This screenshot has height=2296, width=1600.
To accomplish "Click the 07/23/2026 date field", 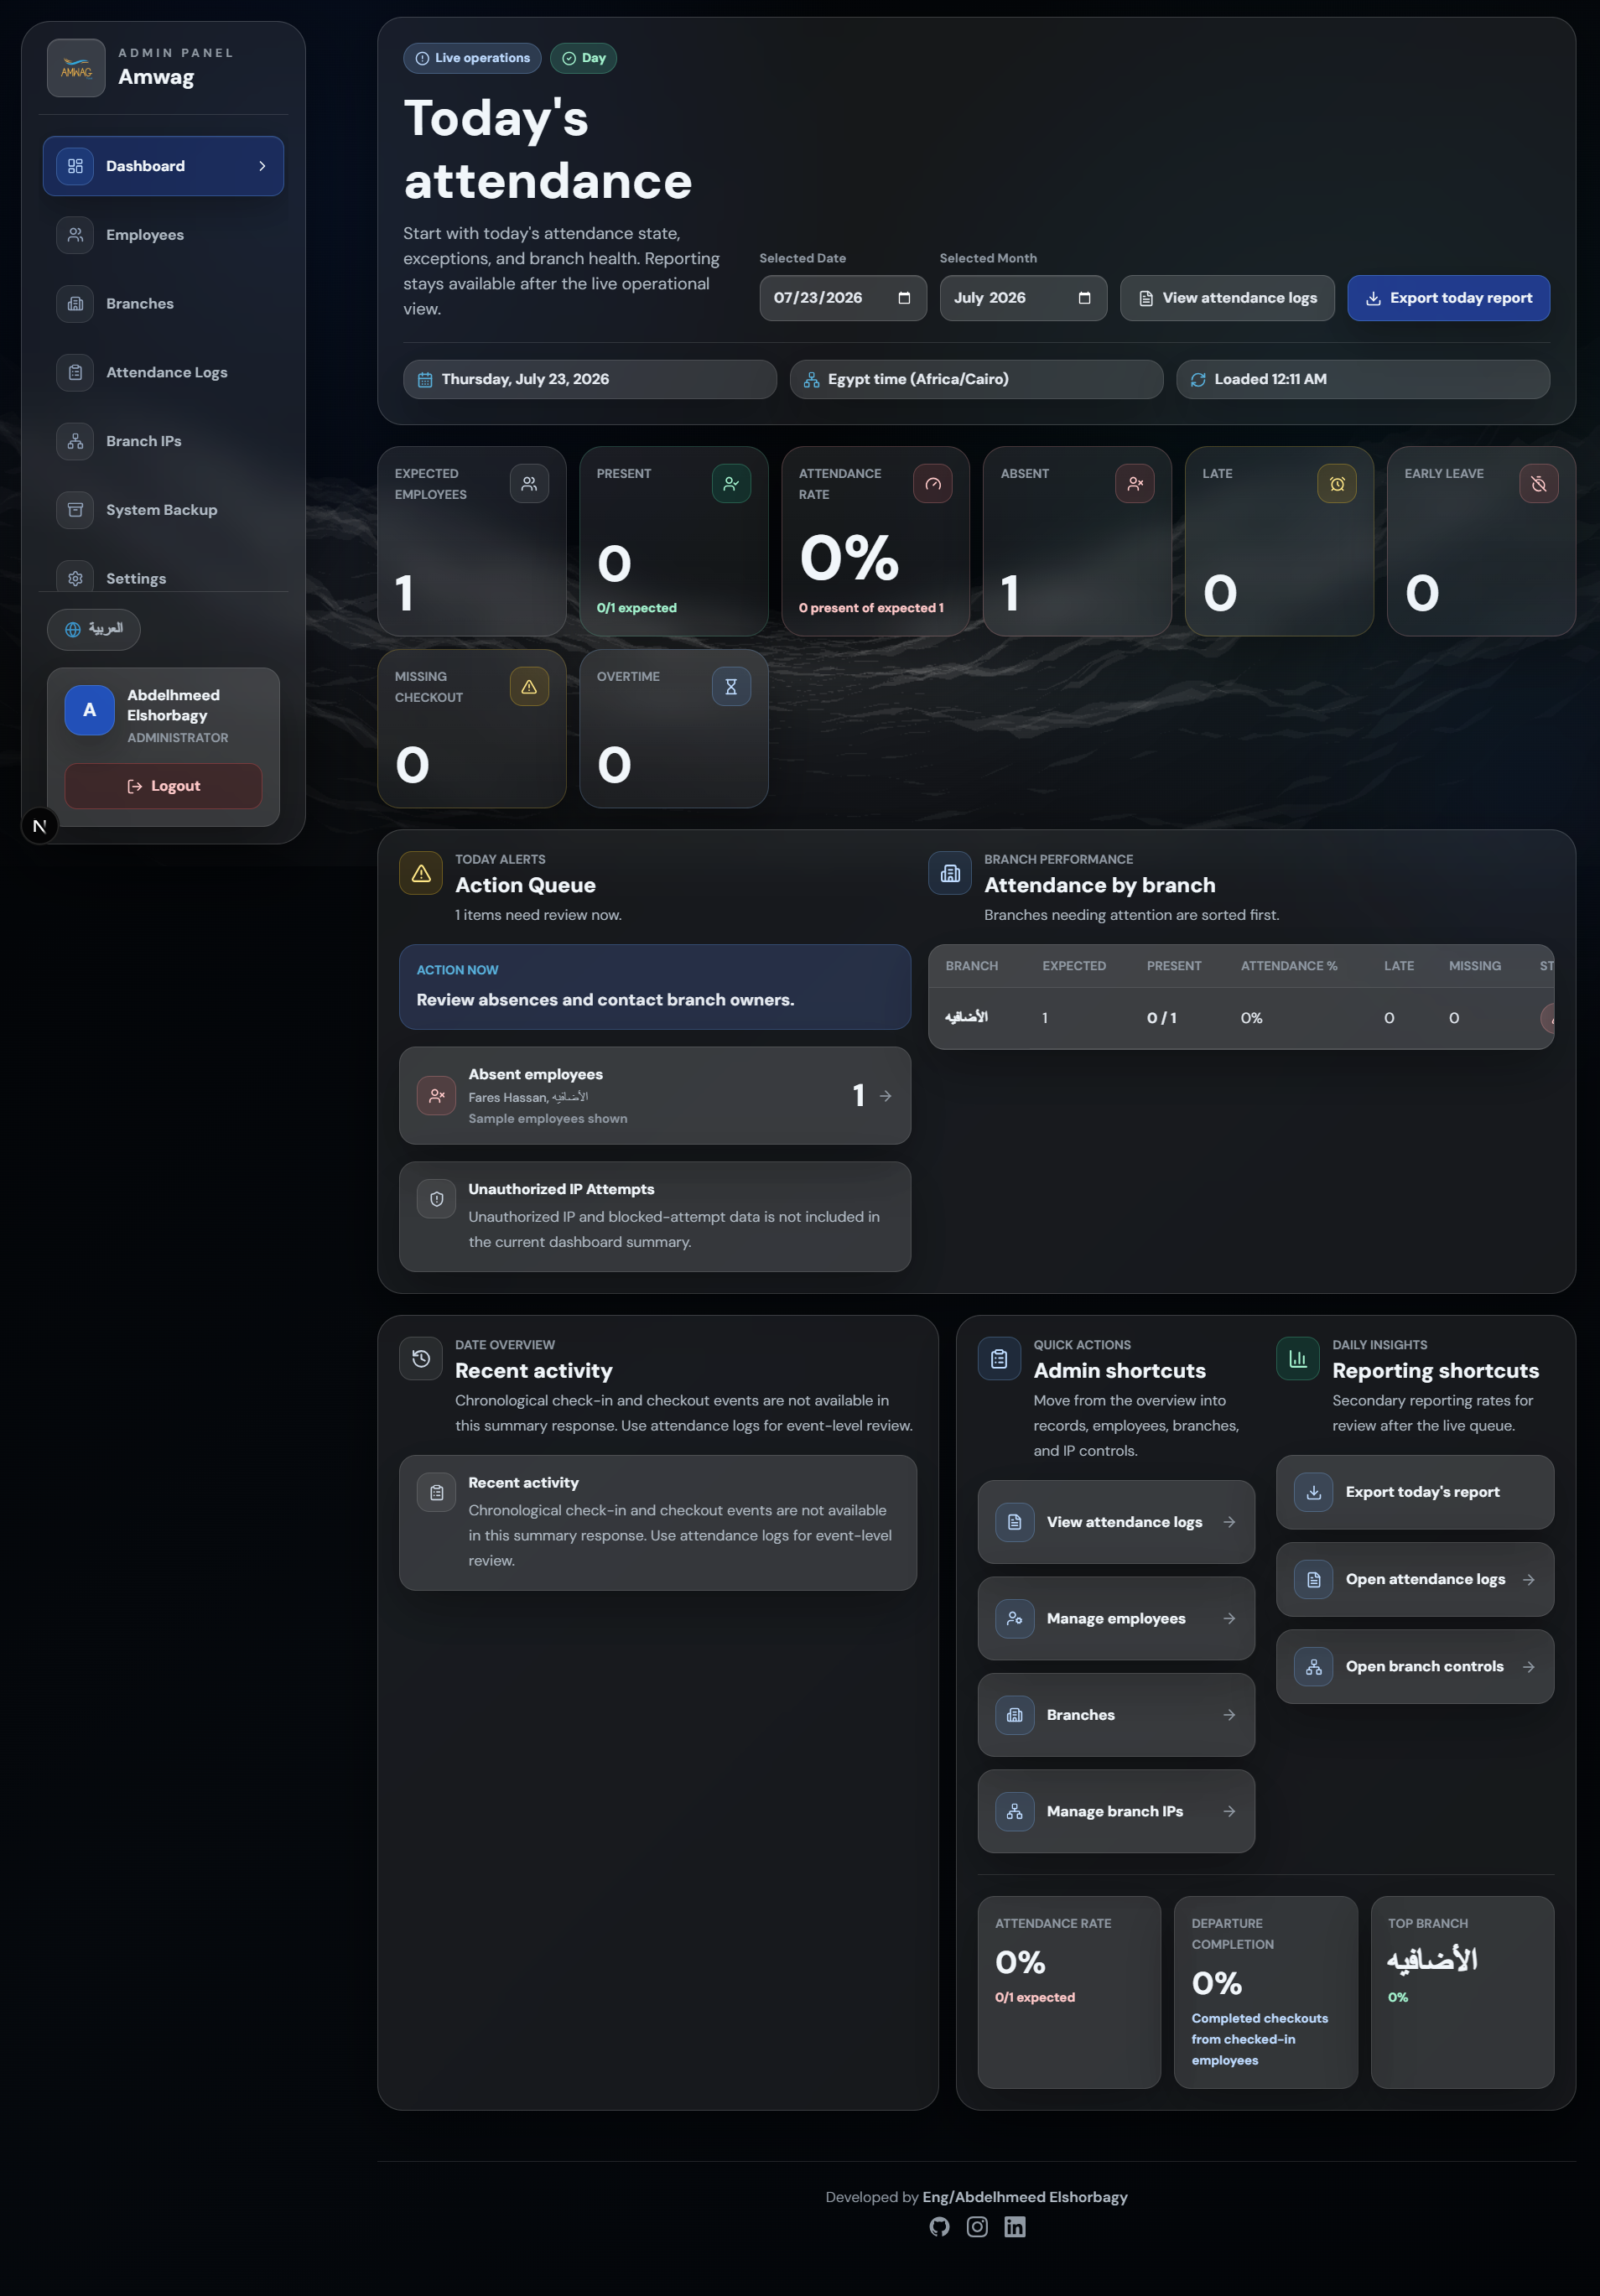I will [843, 298].
